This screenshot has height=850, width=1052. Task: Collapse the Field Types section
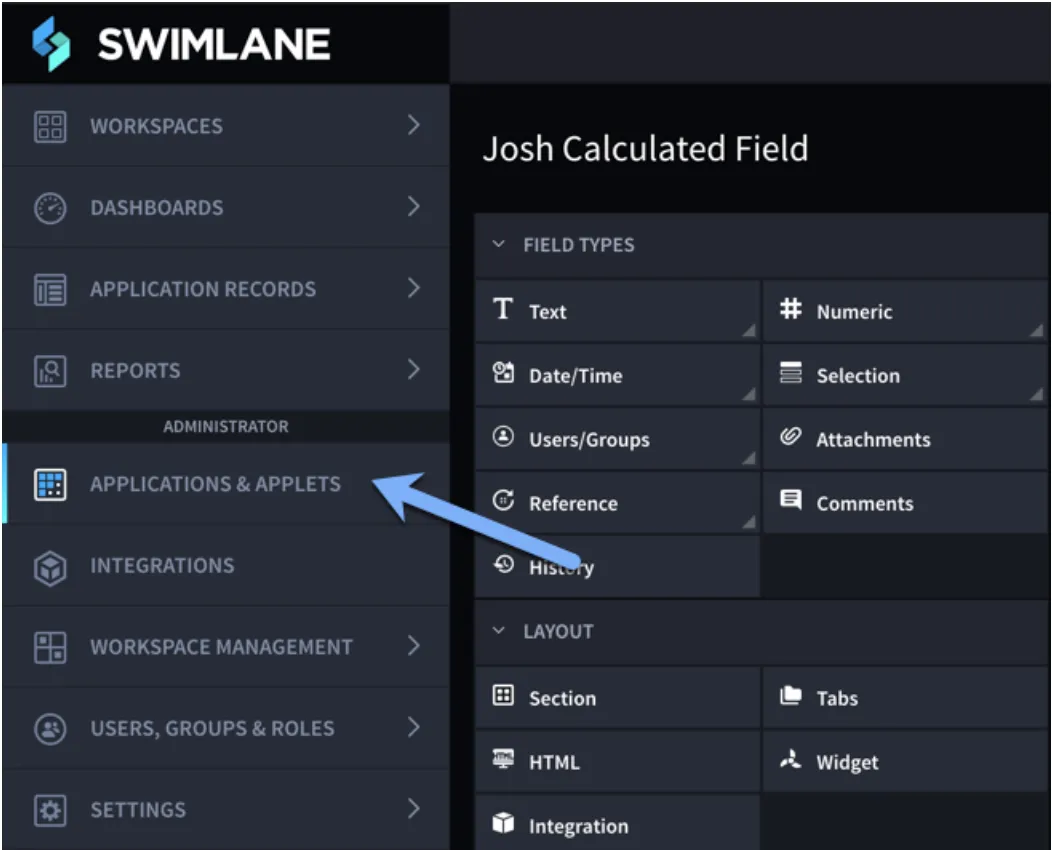coord(498,244)
